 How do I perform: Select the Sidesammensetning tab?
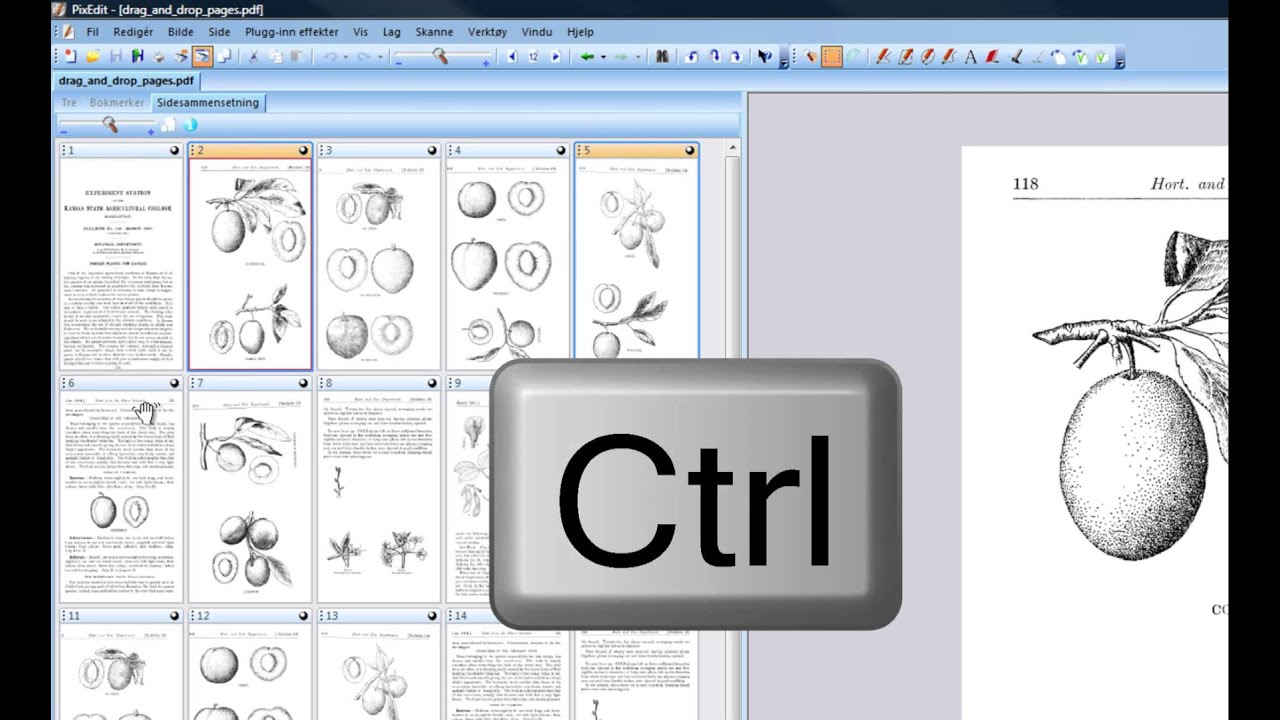207,102
